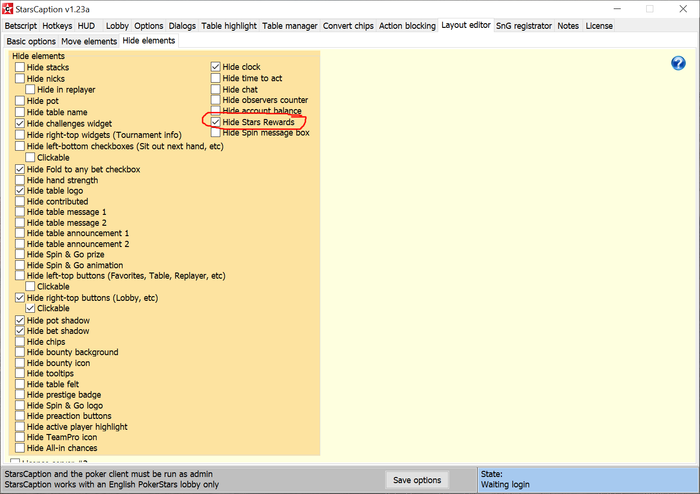
Task: Toggle Hide bounty icon
Action: 20,363
